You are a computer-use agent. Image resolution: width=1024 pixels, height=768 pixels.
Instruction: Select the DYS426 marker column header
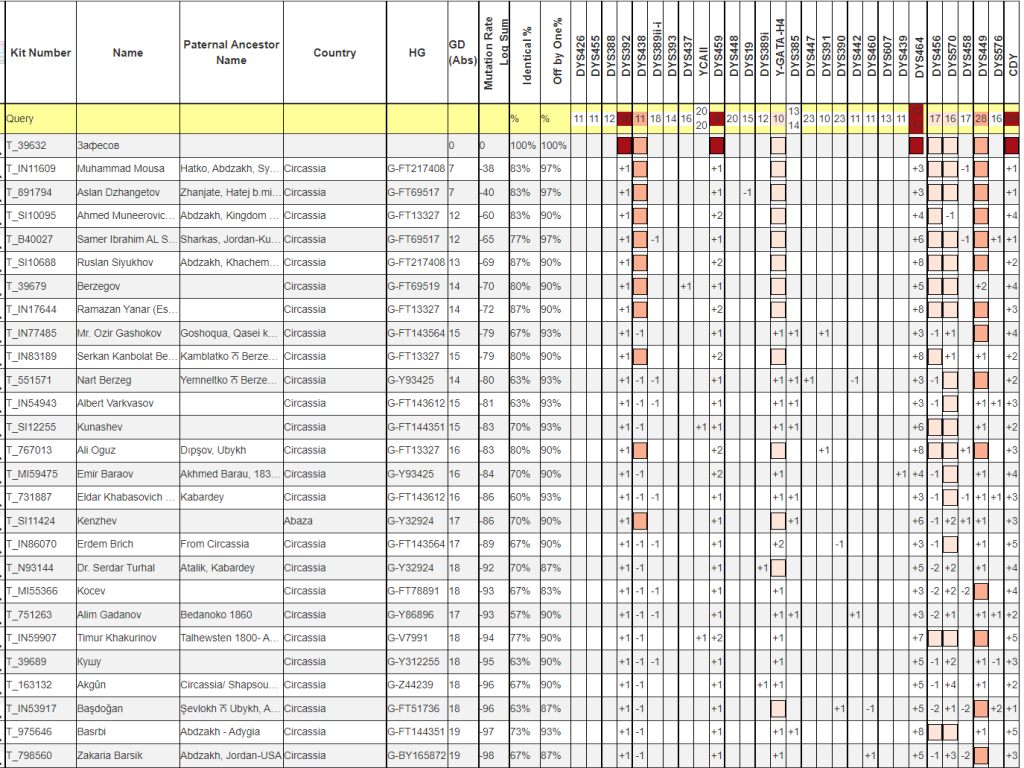[x=580, y=52]
